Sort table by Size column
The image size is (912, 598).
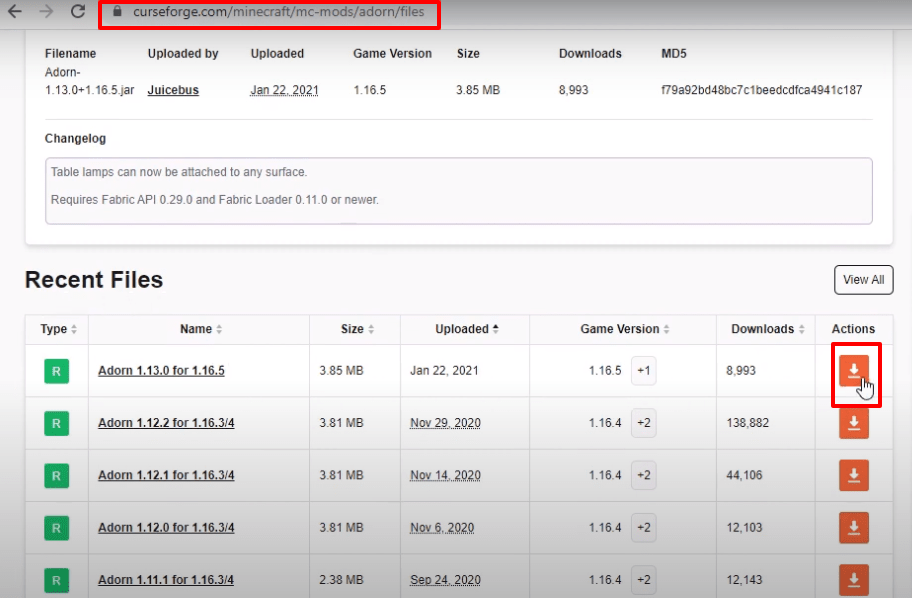357,329
